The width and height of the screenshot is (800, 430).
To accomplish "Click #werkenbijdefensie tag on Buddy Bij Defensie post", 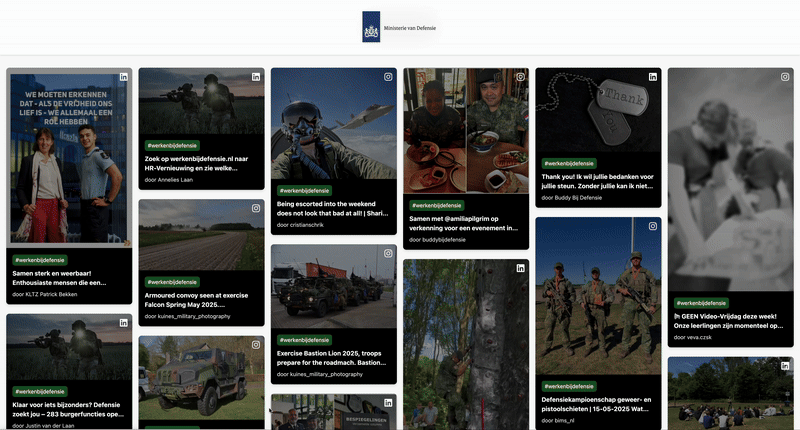I will [569, 164].
